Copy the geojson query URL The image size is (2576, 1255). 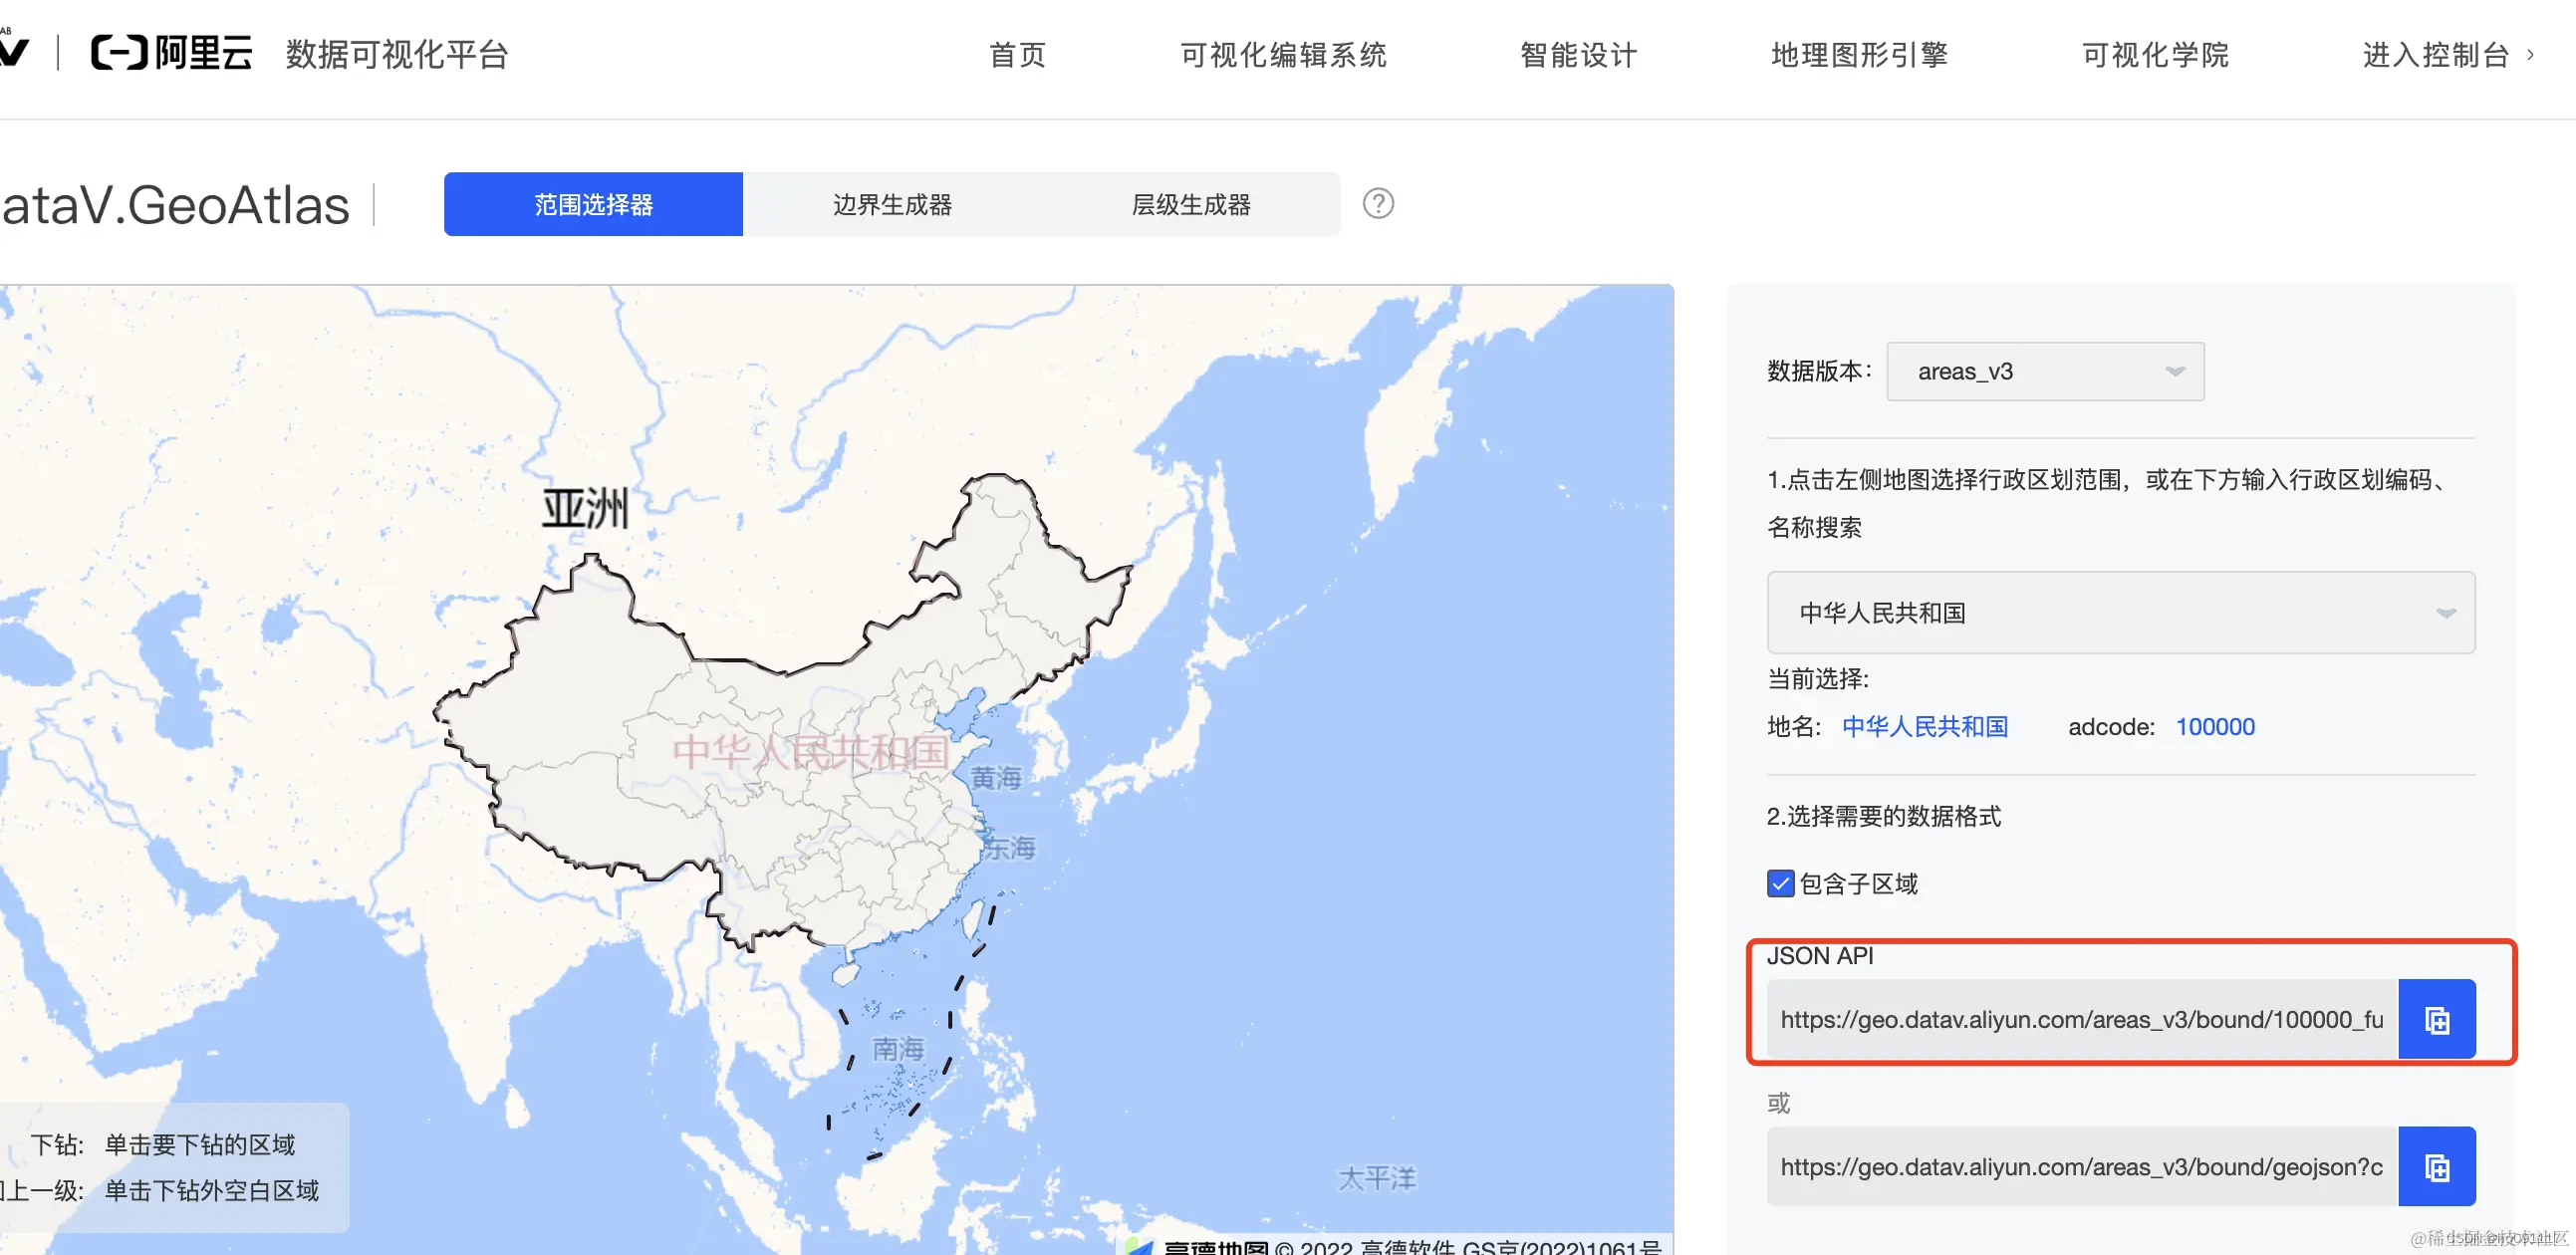[x=2436, y=1166]
